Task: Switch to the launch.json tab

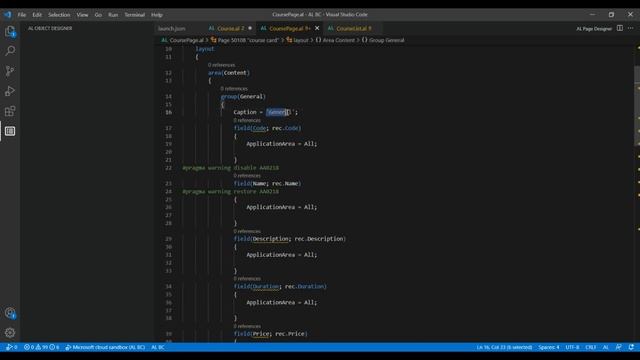Action: point(172,29)
